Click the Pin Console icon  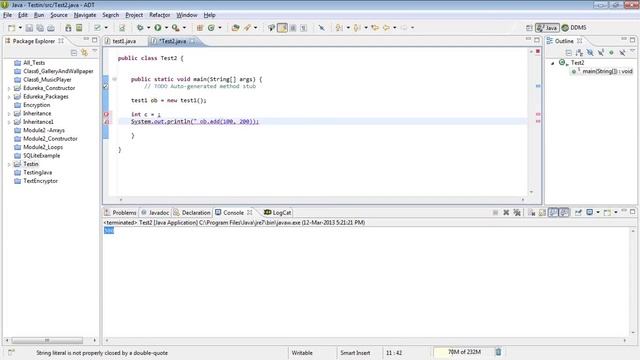(578, 213)
